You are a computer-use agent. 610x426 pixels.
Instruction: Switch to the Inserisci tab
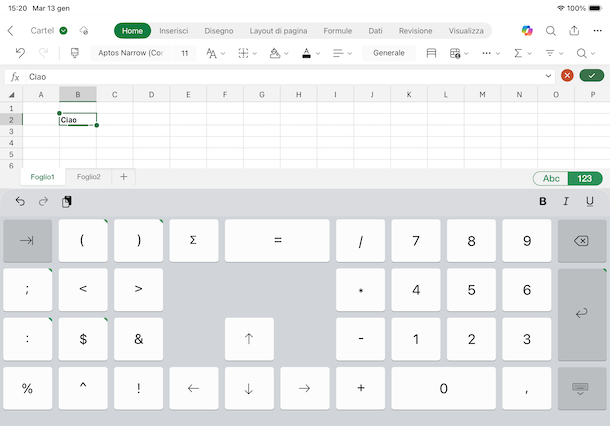(x=174, y=31)
